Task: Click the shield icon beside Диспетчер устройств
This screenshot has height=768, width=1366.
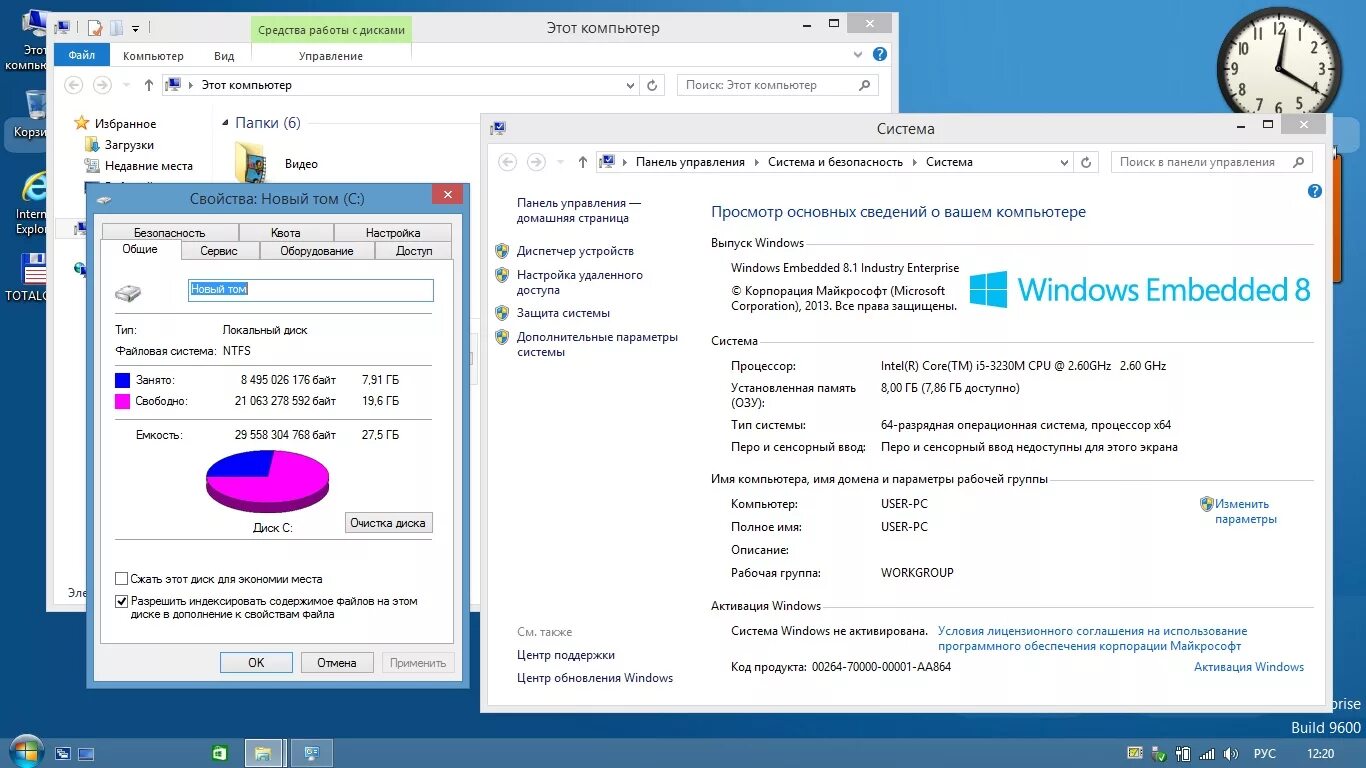Action: [x=502, y=251]
